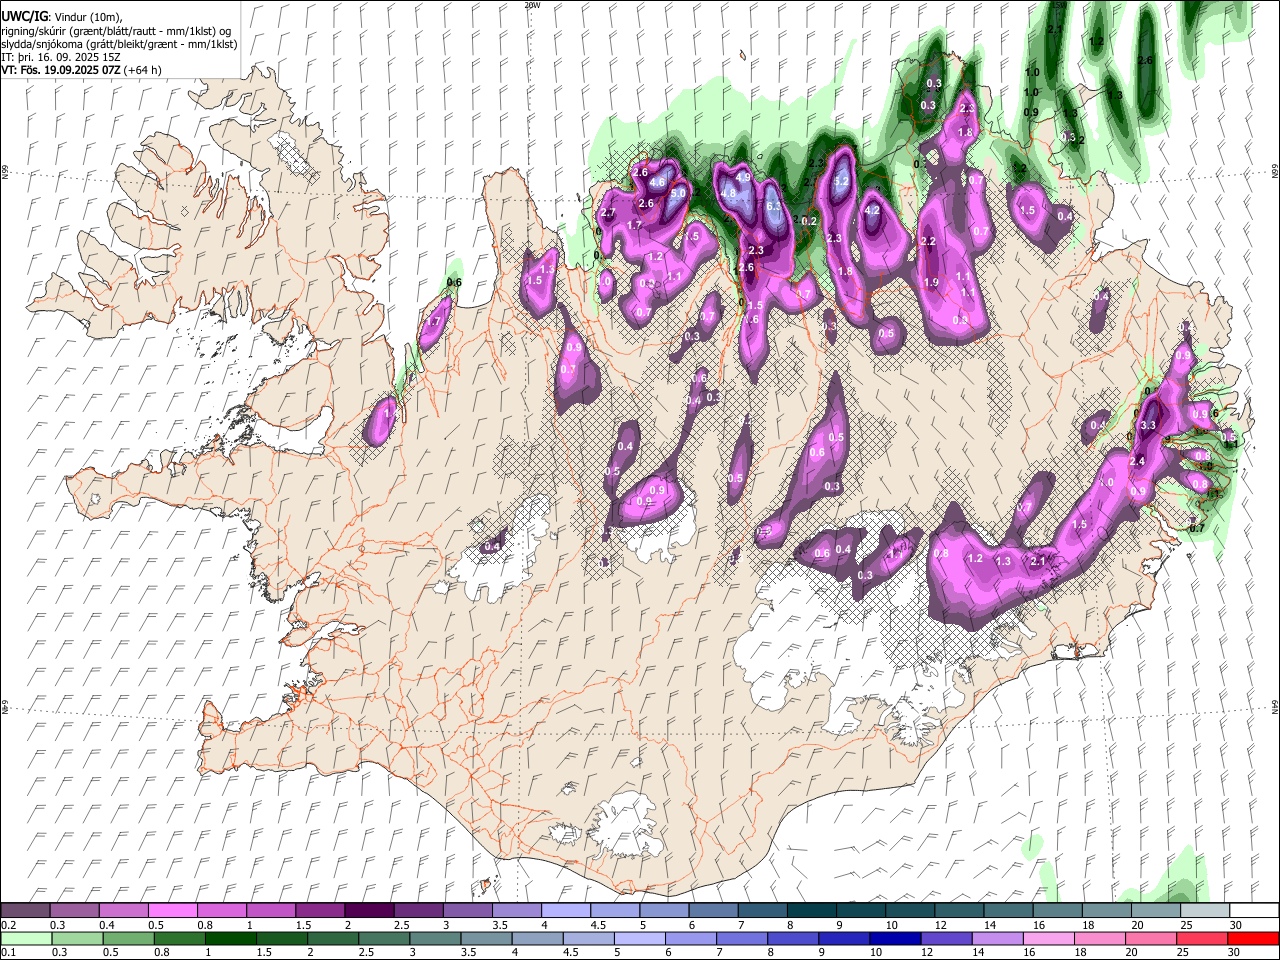1280x960 pixels.
Task: Click the 4.6 value in the northern snow area
Action: 657,183
